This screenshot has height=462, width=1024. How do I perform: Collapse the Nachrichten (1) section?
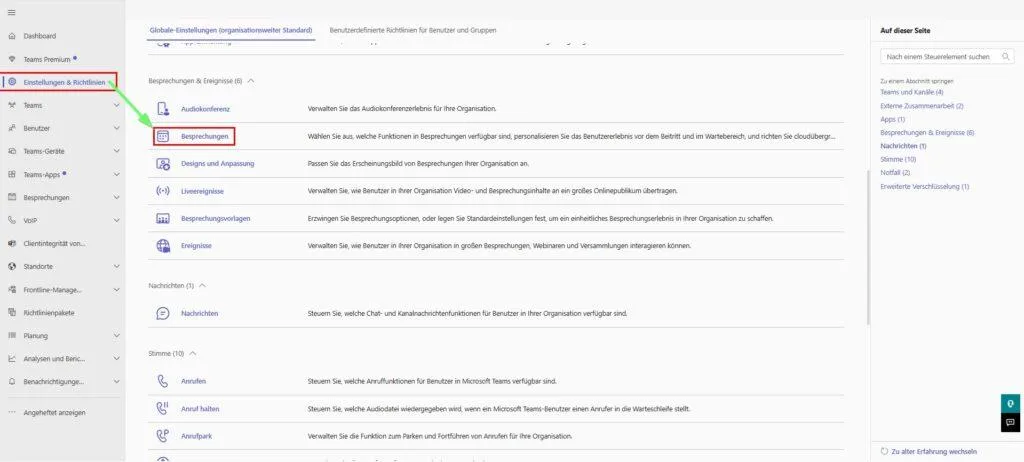coord(202,286)
